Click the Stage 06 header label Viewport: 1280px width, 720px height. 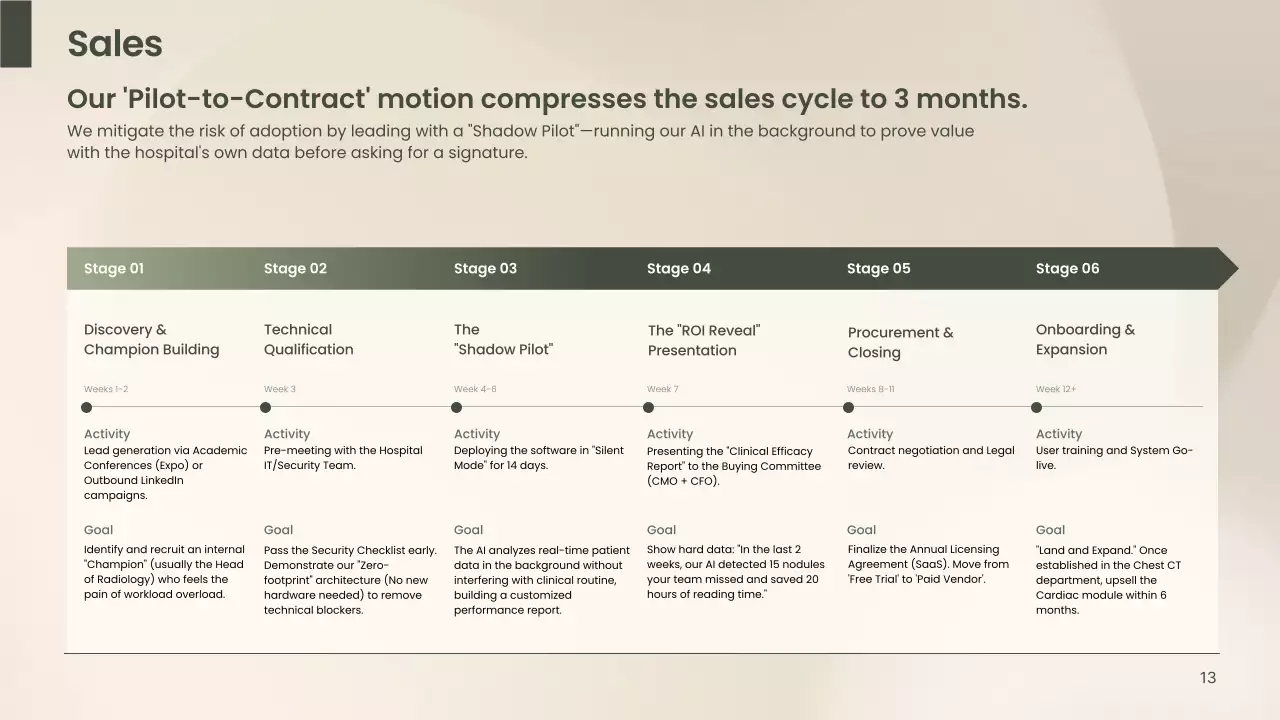(x=1067, y=268)
